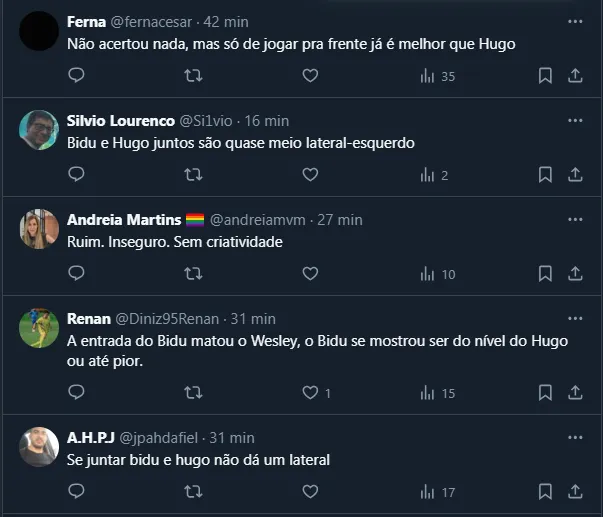603x517 pixels.
Task: View analytics showing 17 on A.H.P.J tweet
Action: pyautogui.click(x=438, y=491)
